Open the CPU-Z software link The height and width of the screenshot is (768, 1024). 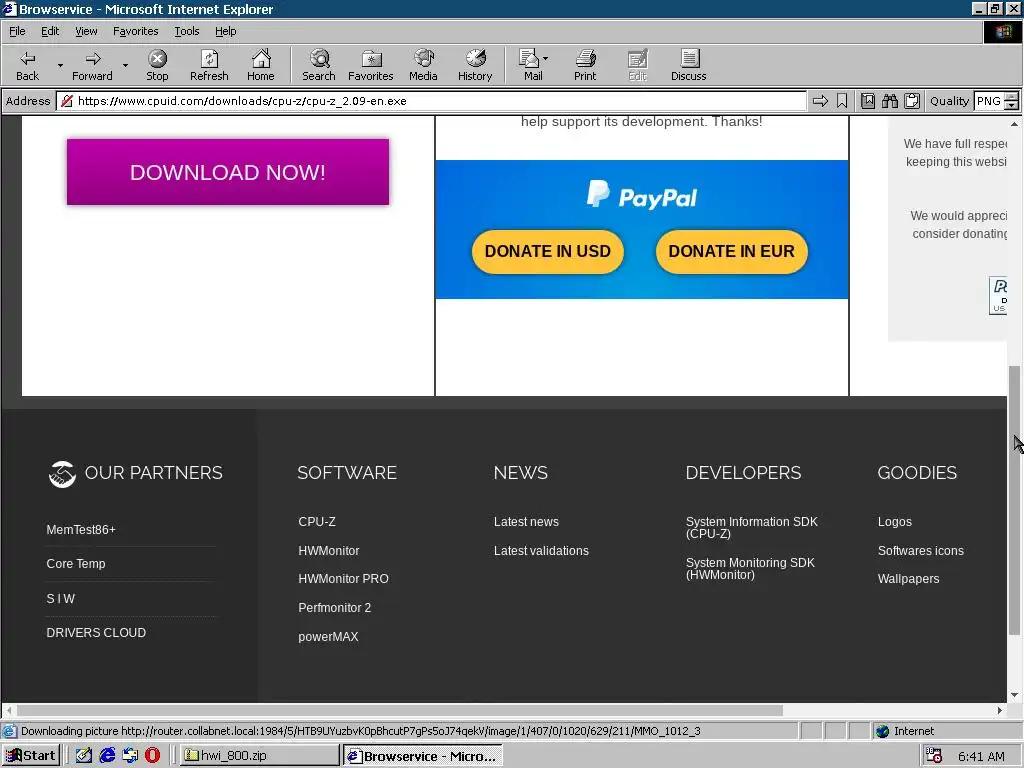pyautogui.click(x=317, y=522)
